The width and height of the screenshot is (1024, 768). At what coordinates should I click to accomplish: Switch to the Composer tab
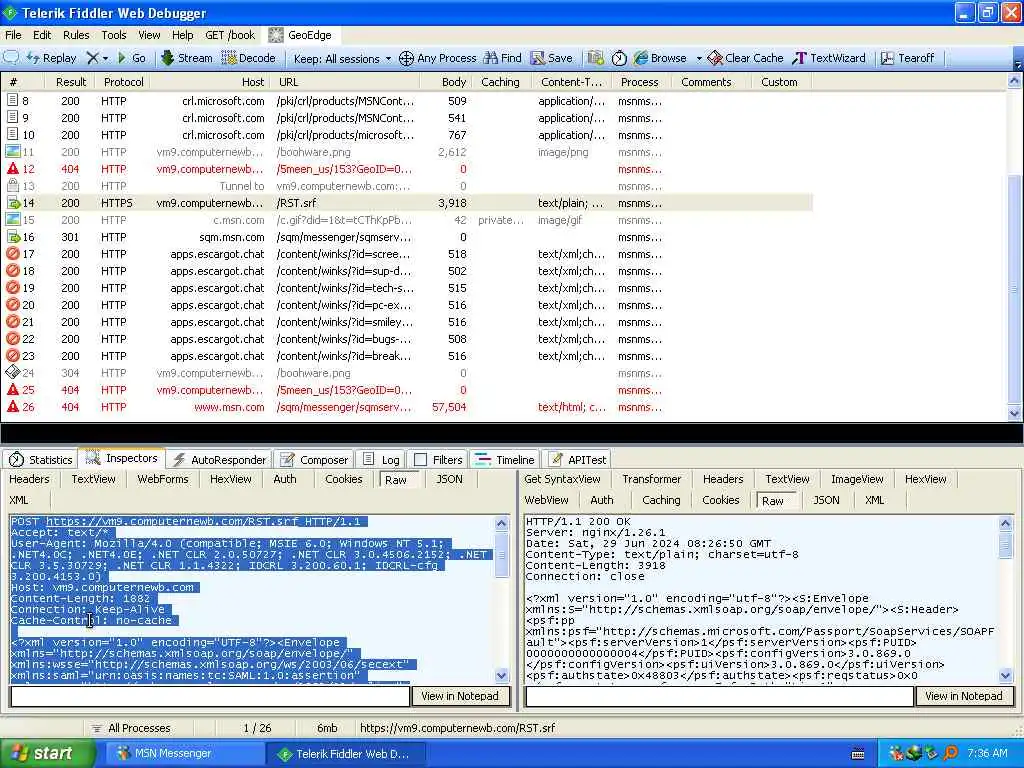tap(314, 460)
